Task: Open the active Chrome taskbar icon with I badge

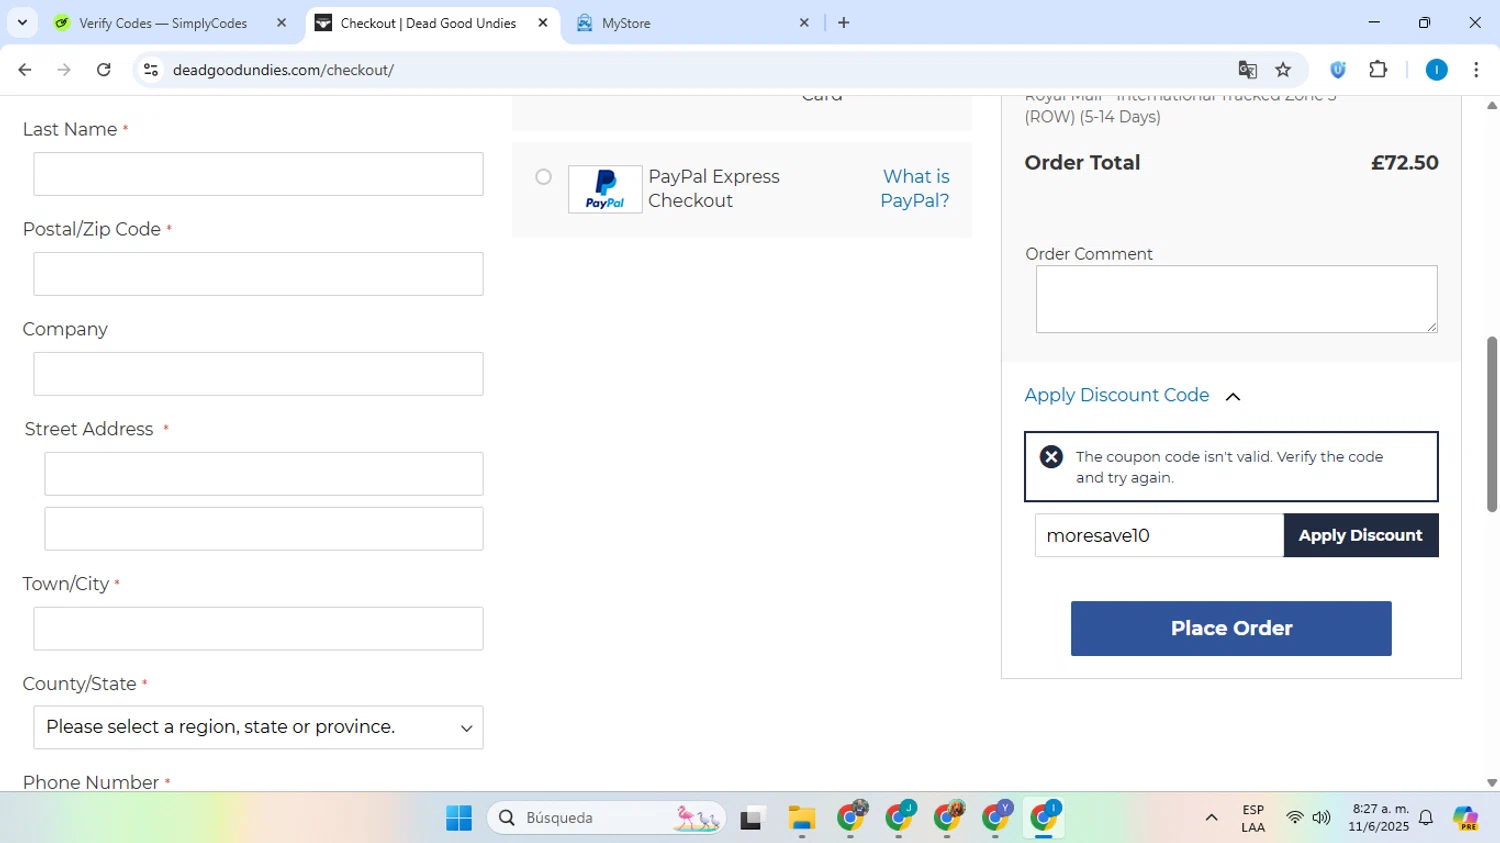Action: click(1045, 817)
